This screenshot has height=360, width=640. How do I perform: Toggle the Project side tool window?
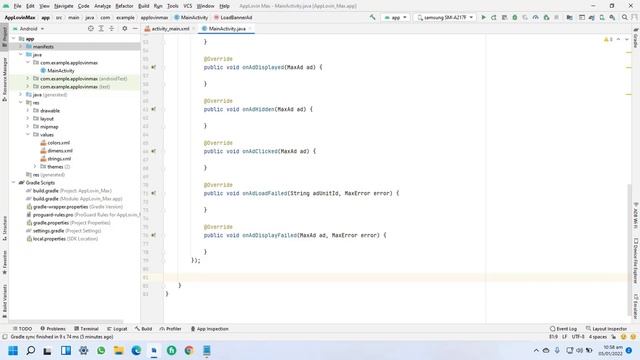[x=4, y=37]
